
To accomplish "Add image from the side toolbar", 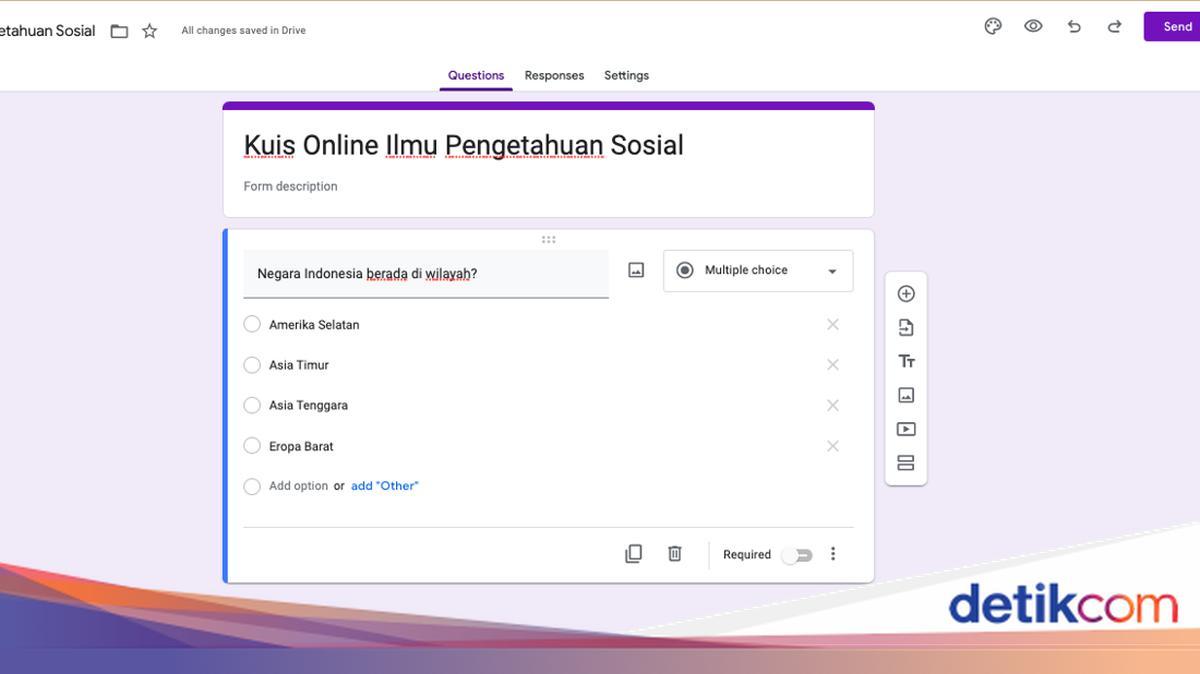I will 906,396.
